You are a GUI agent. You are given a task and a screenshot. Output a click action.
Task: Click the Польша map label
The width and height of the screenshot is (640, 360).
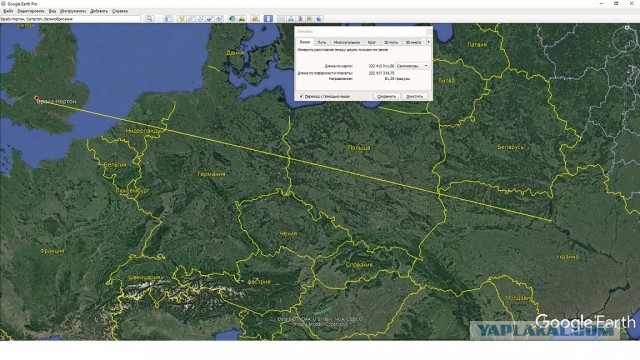[x=359, y=148]
